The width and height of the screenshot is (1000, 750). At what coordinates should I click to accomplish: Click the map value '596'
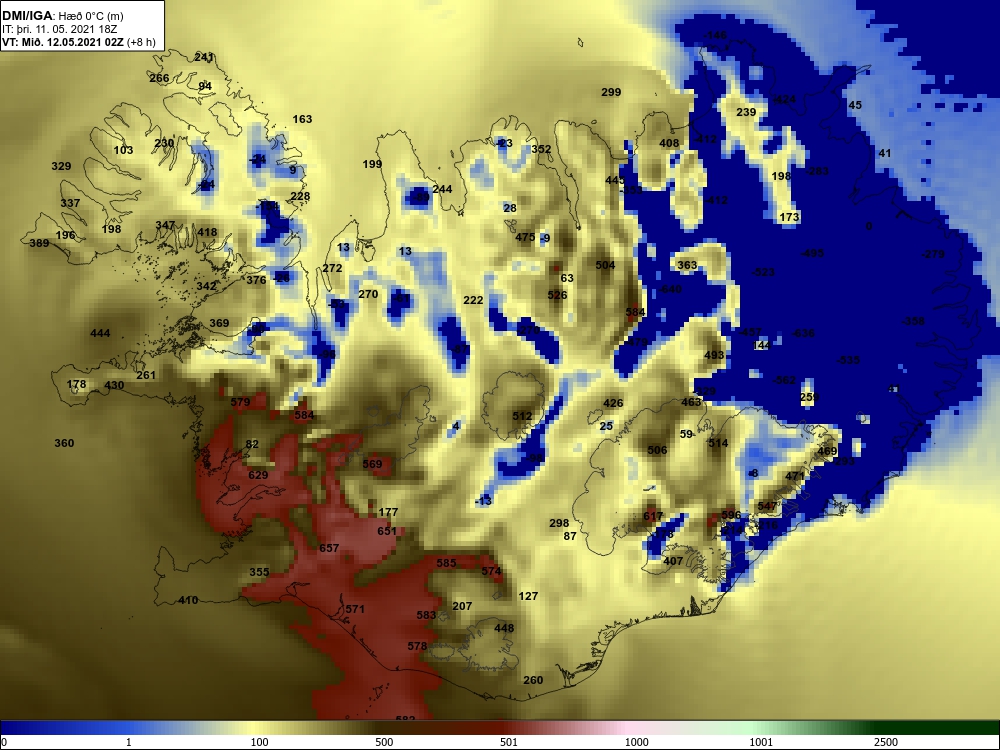[732, 515]
